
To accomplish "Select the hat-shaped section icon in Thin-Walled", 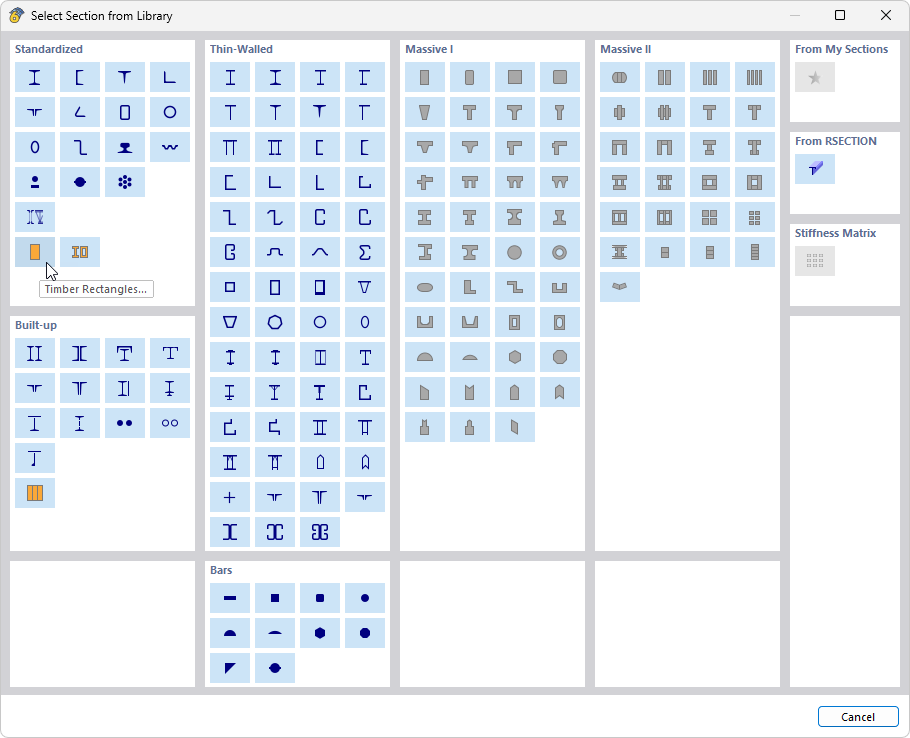I will pos(275,252).
